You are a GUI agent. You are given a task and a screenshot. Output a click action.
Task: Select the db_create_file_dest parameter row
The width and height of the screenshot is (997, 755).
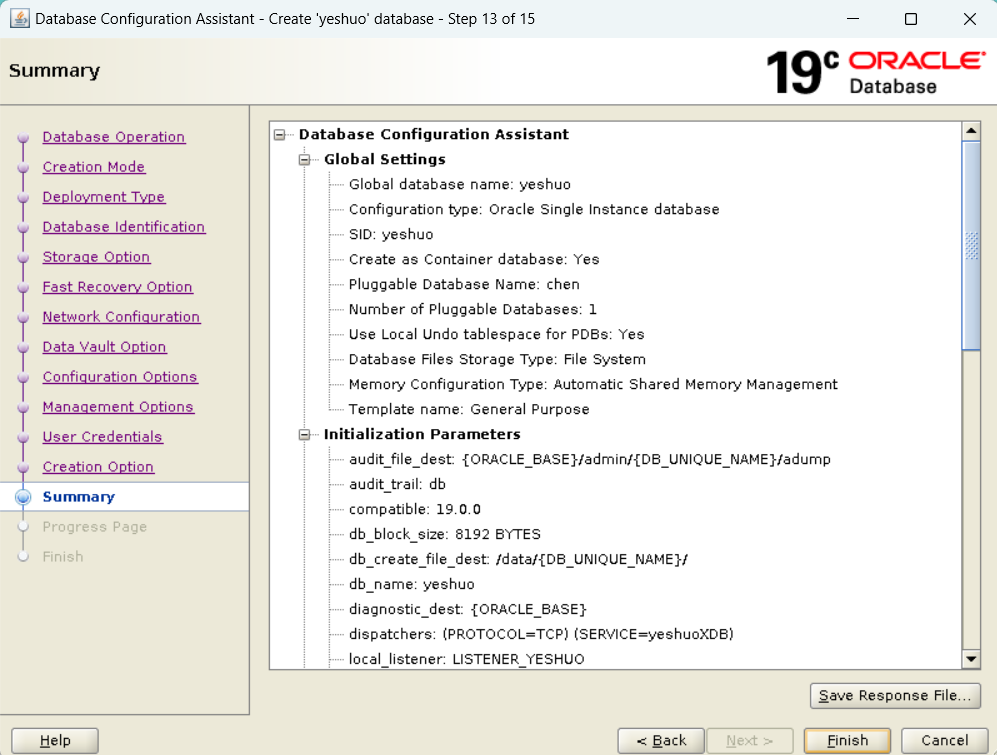[x=518, y=560]
